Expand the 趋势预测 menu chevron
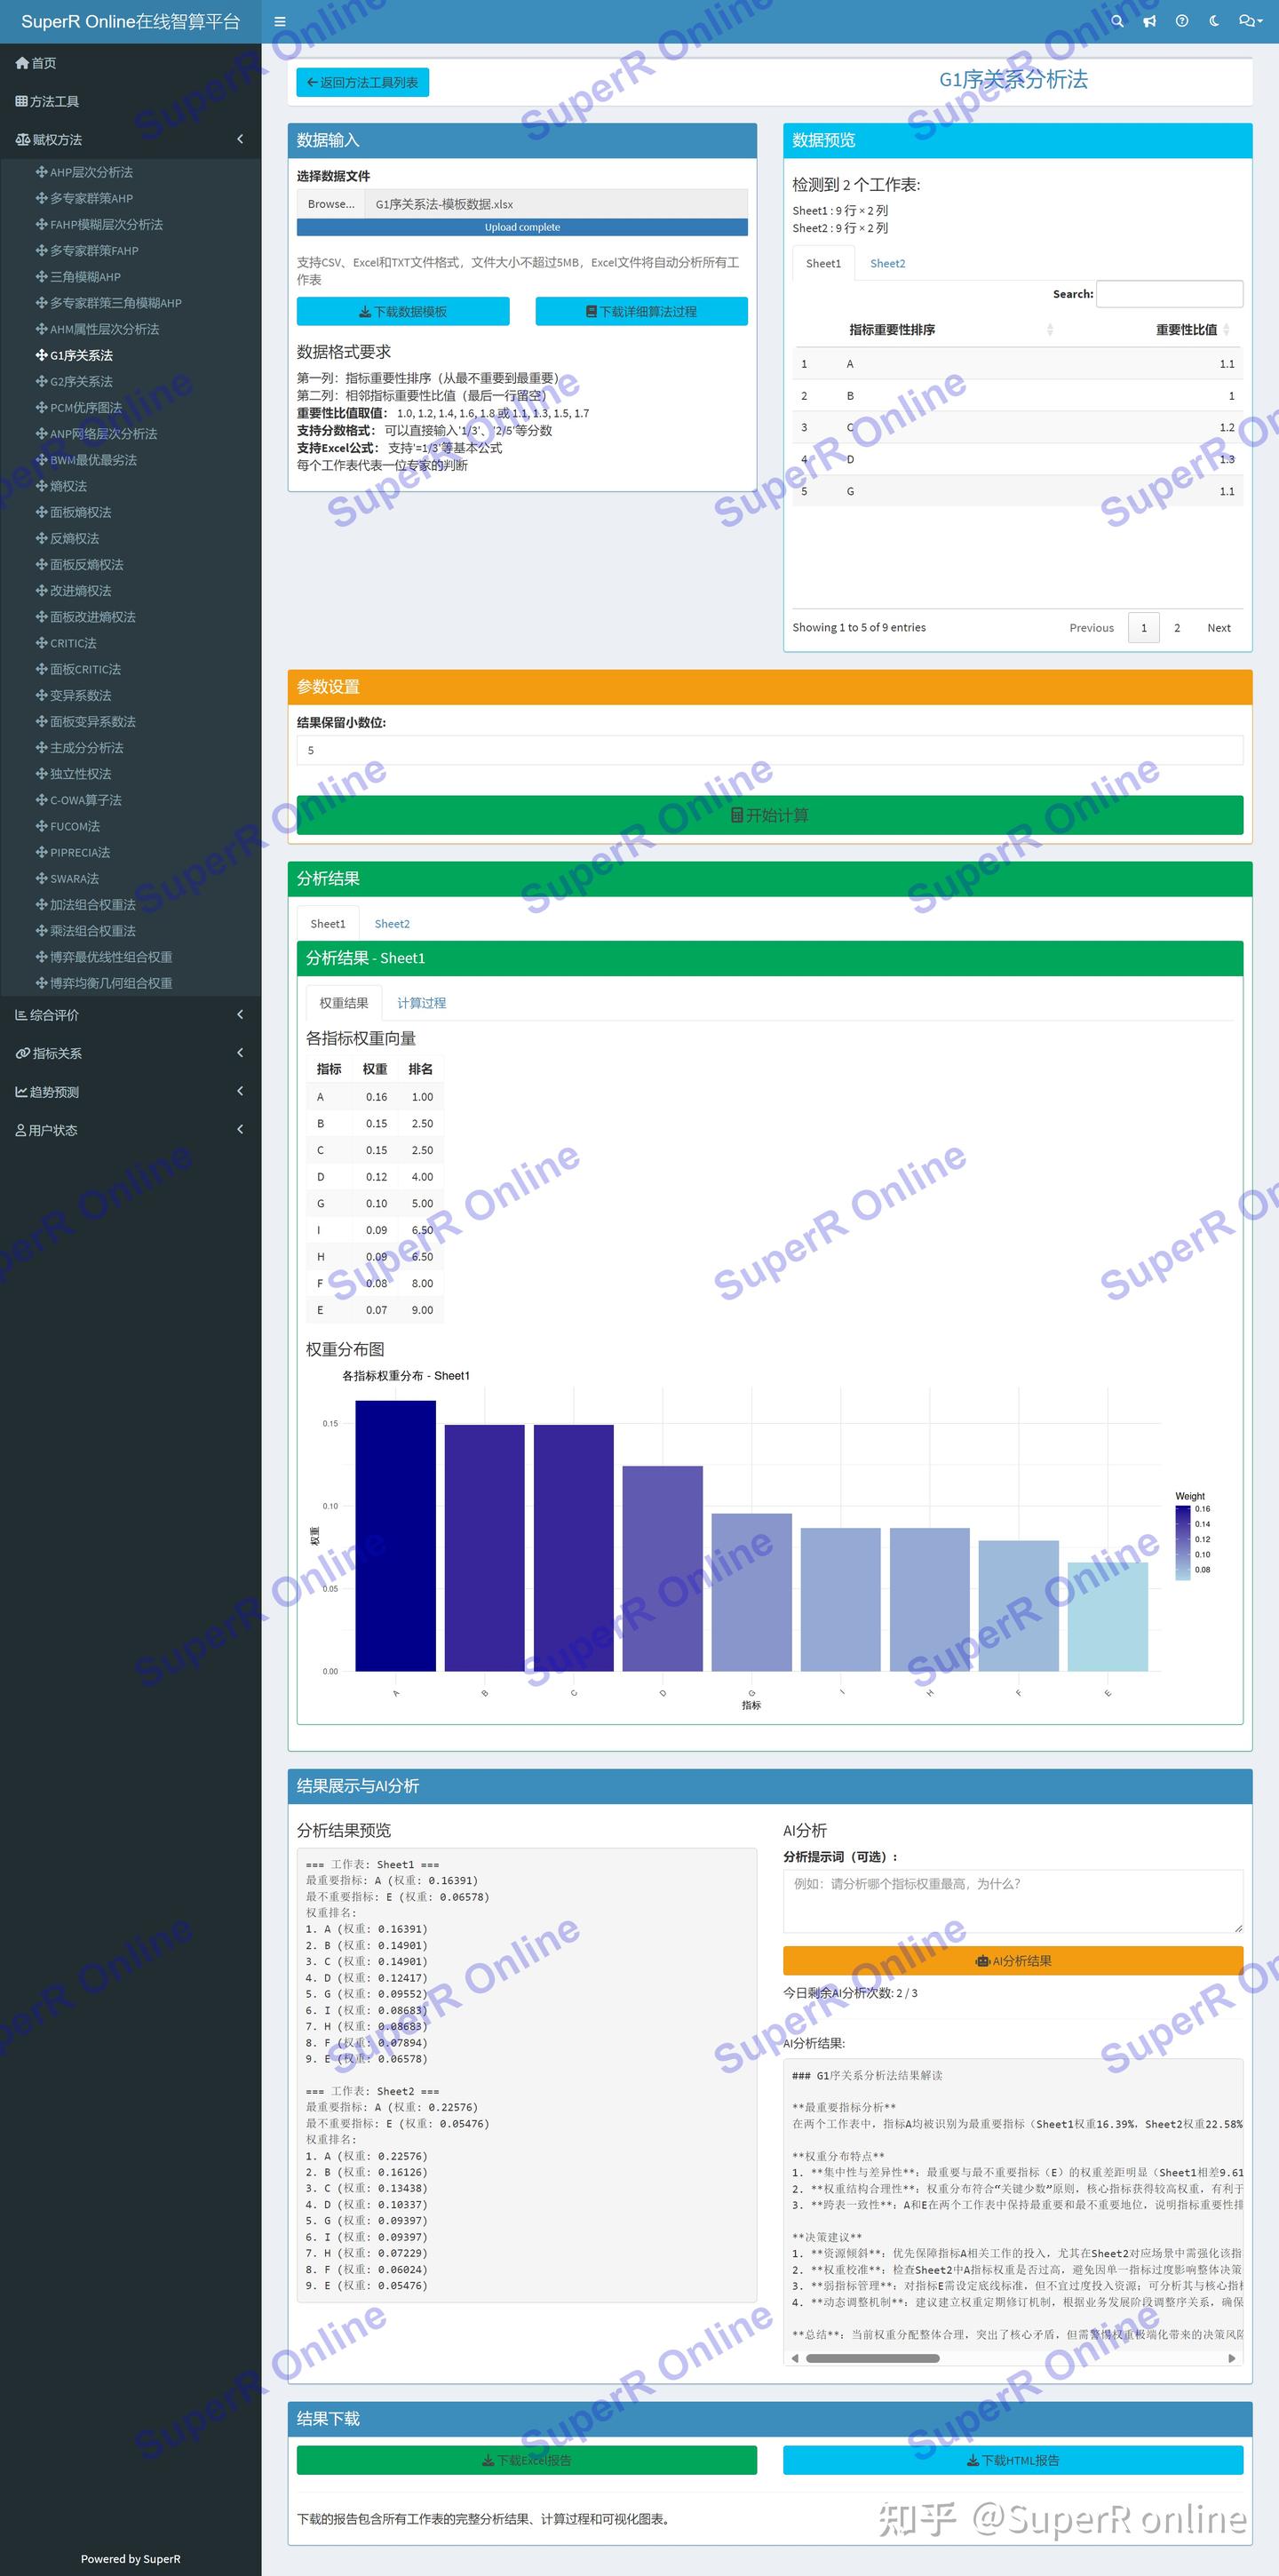The height and width of the screenshot is (2576, 1279). tap(240, 1091)
